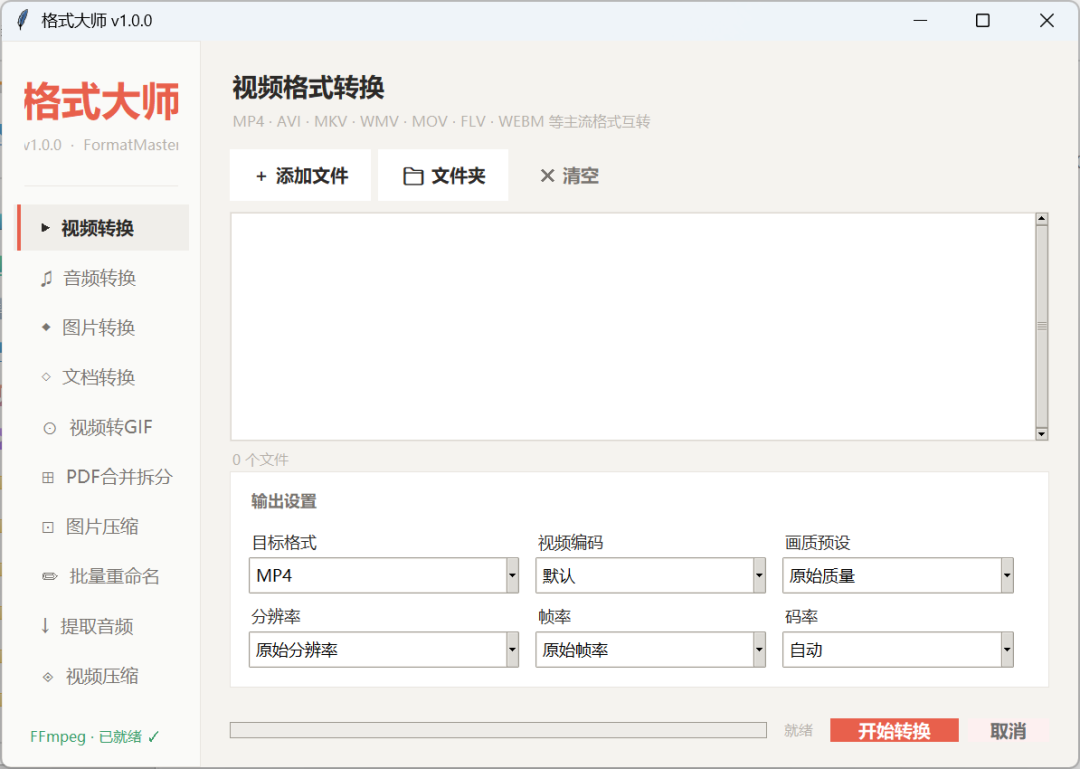This screenshot has height=769, width=1080.
Task: Click the feather app icon in the title bar
Action: pyautogui.click(x=23, y=20)
